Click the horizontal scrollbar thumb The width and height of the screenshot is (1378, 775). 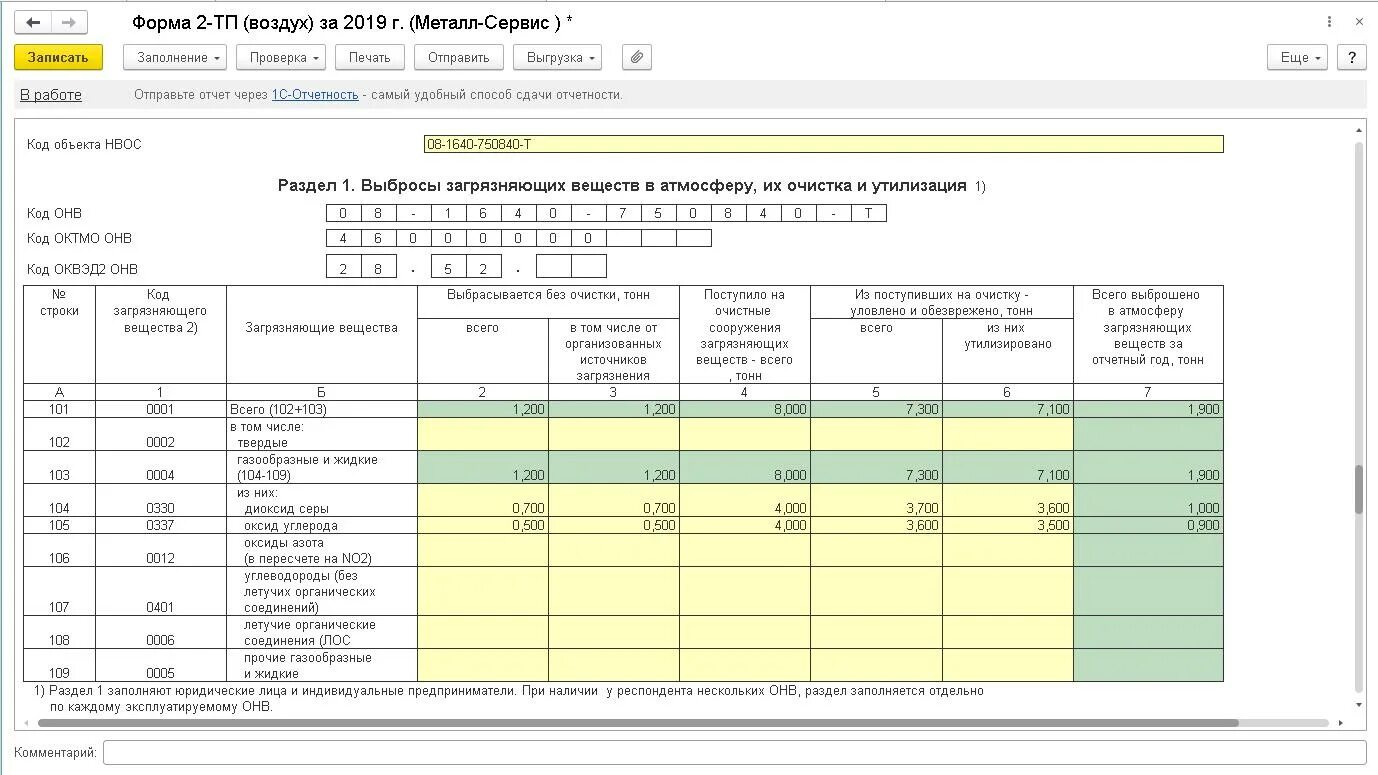click(x=638, y=722)
